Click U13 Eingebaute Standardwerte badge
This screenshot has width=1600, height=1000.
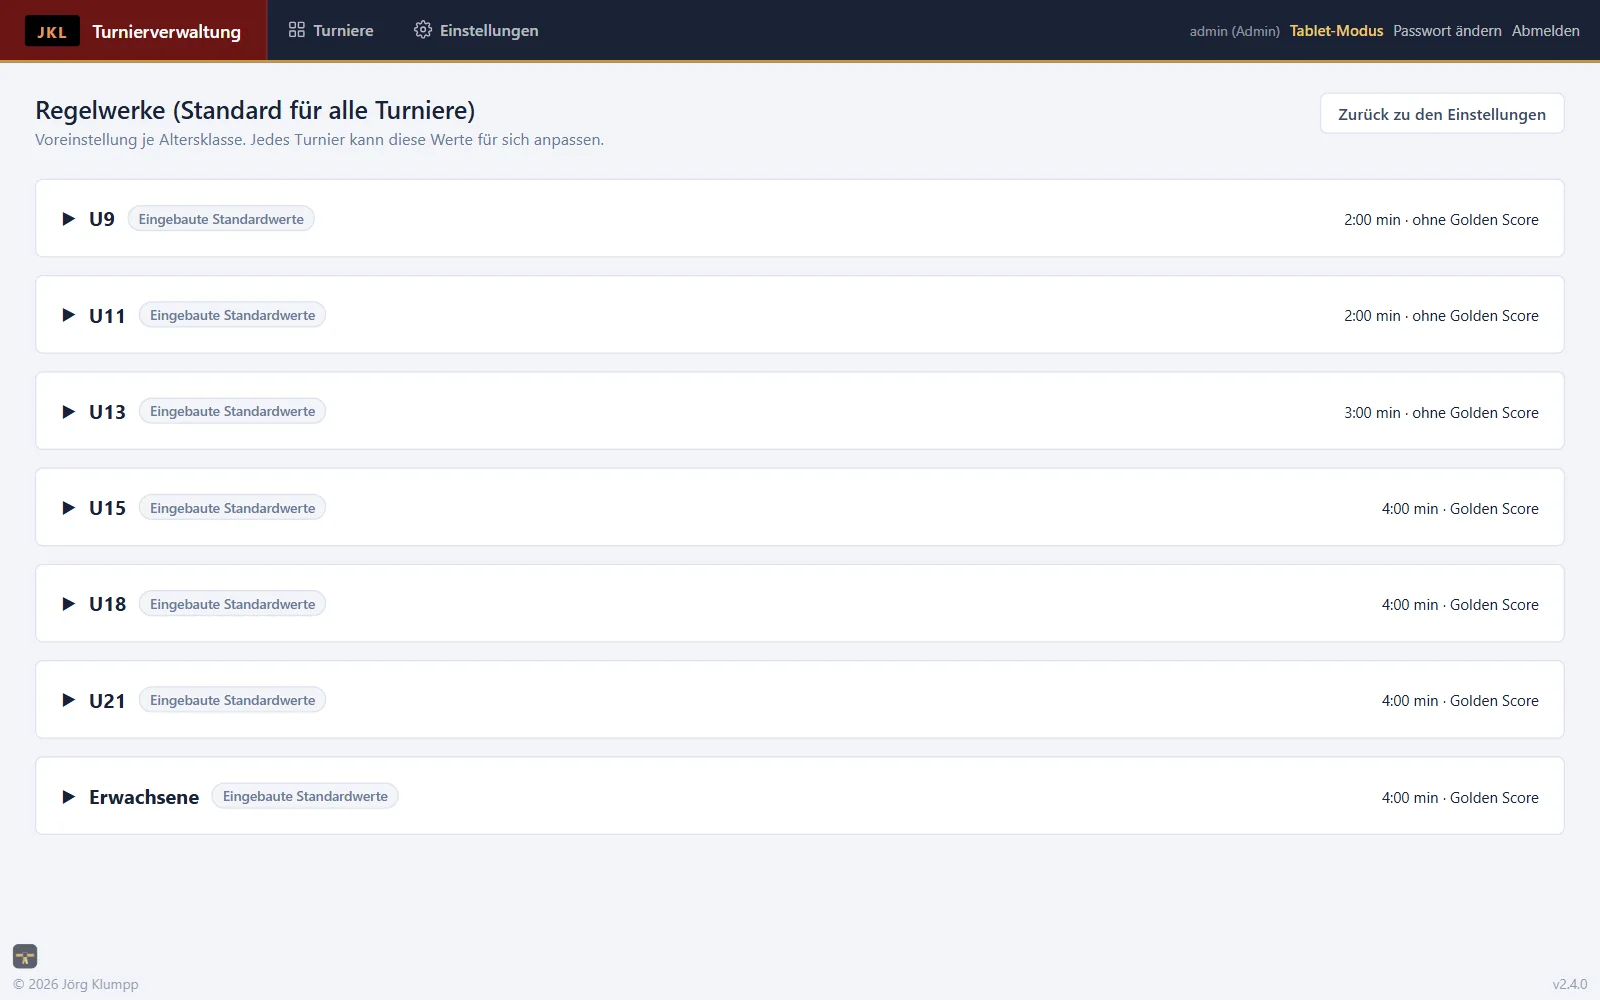232,411
